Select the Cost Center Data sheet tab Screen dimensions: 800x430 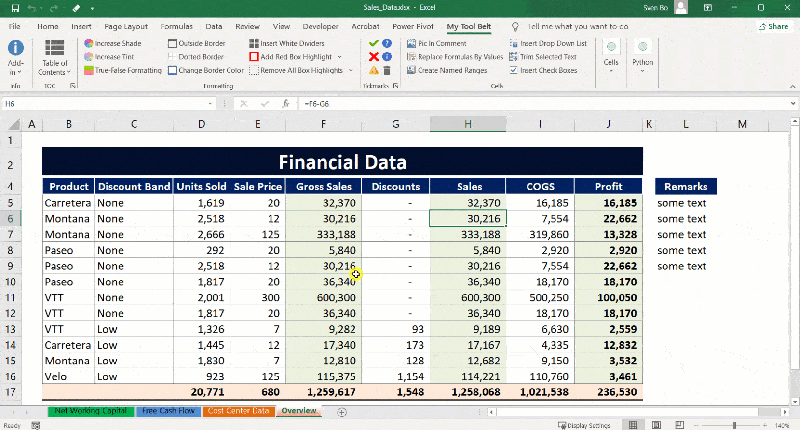238,411
